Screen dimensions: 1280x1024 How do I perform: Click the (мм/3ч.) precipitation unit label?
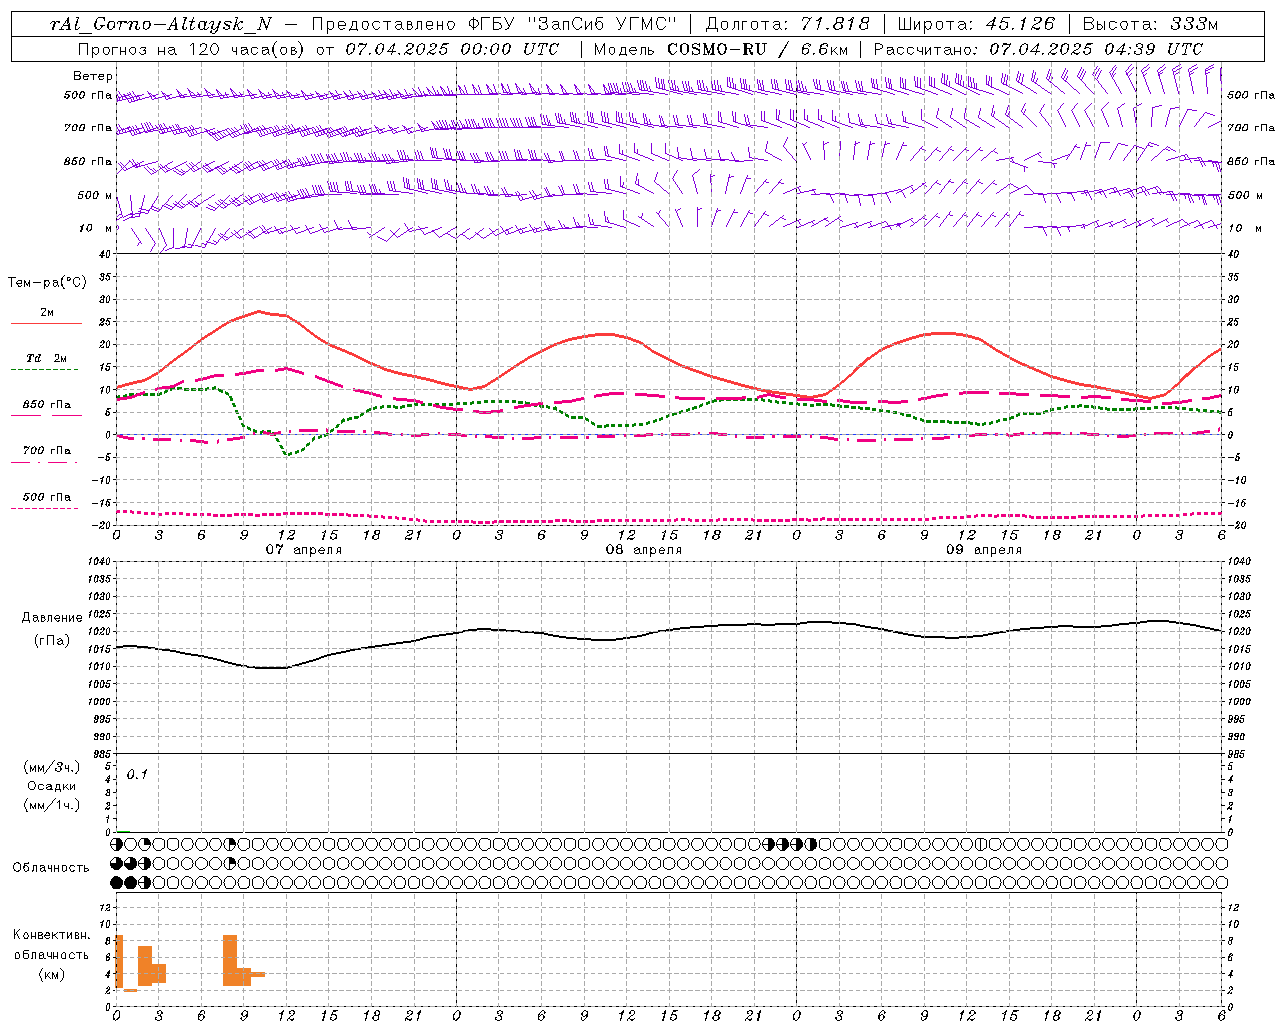pos(52,768)
